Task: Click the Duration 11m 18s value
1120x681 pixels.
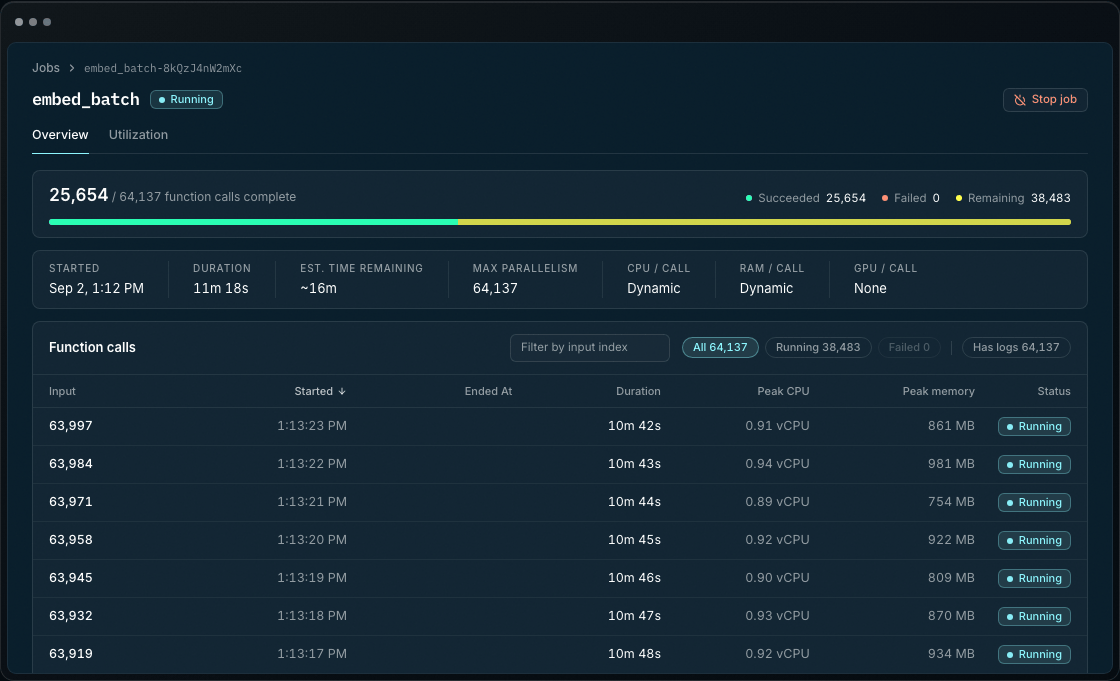Action: 221,288
